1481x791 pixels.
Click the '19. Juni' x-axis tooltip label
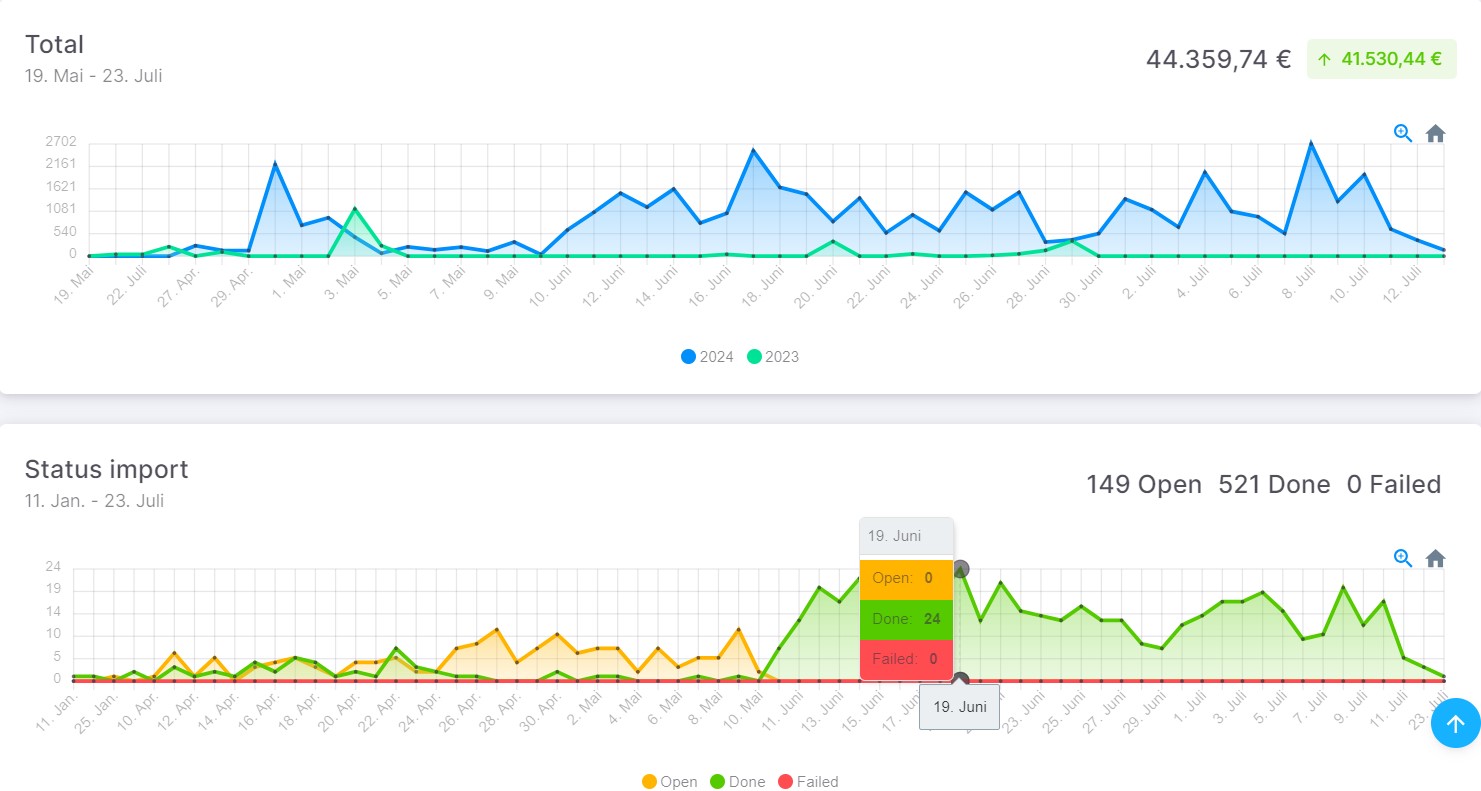pyautogui.click(x=960, y=707)
